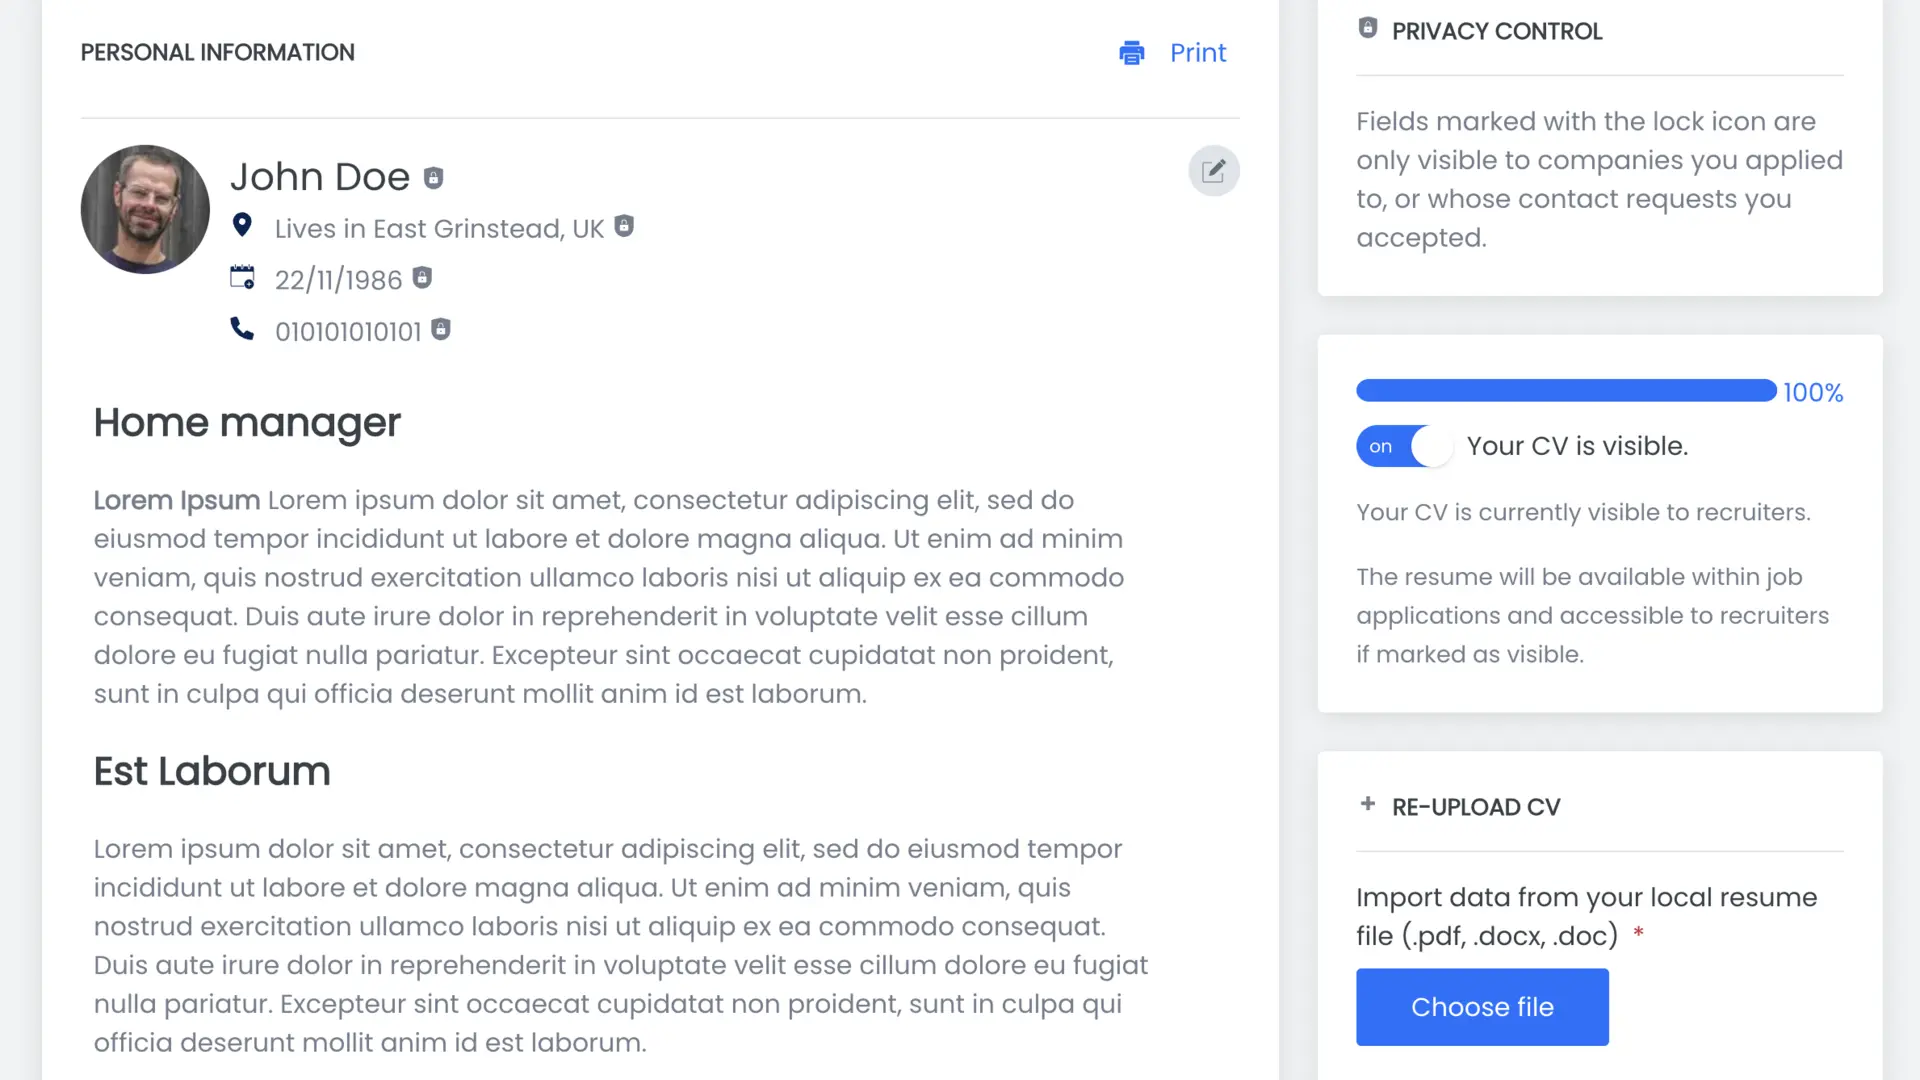The width and height of the screenshot is (1920, 1080).
Task: Turn off CV visibility toggle
Action: (1404, 446)
